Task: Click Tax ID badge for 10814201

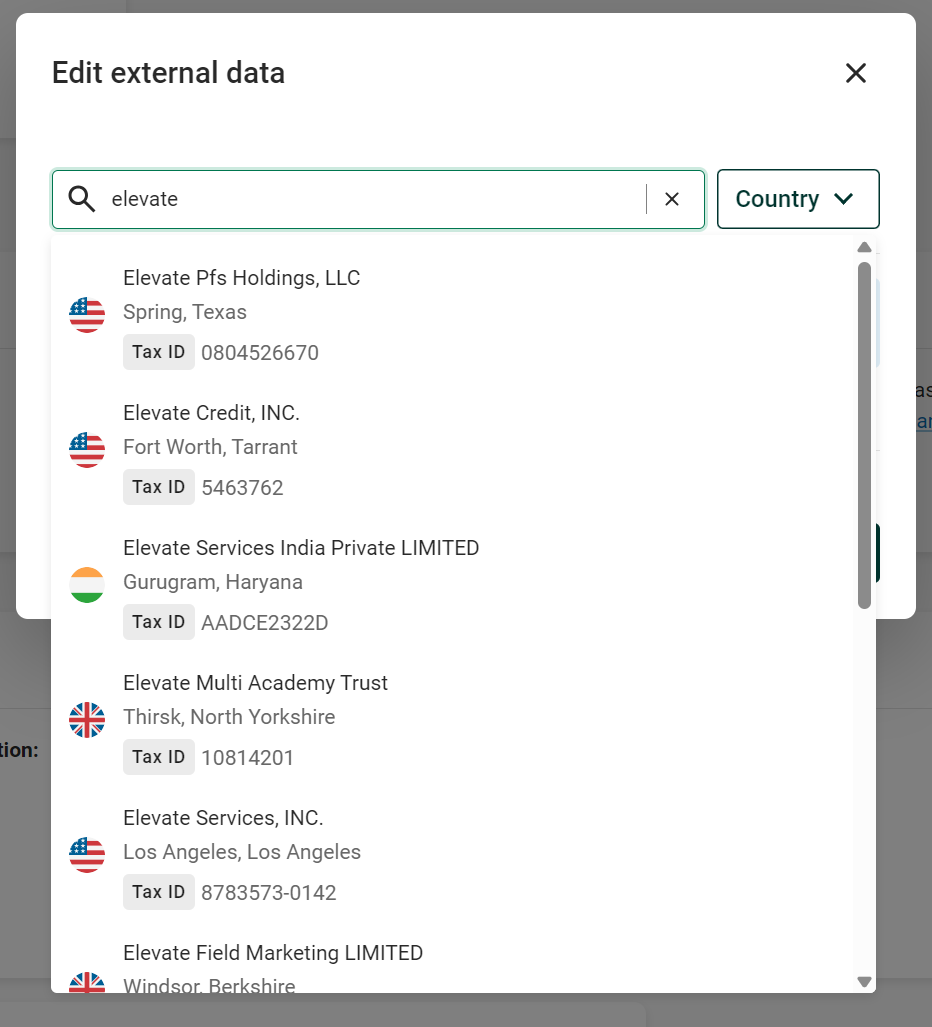Action: [x=158, y=756]
